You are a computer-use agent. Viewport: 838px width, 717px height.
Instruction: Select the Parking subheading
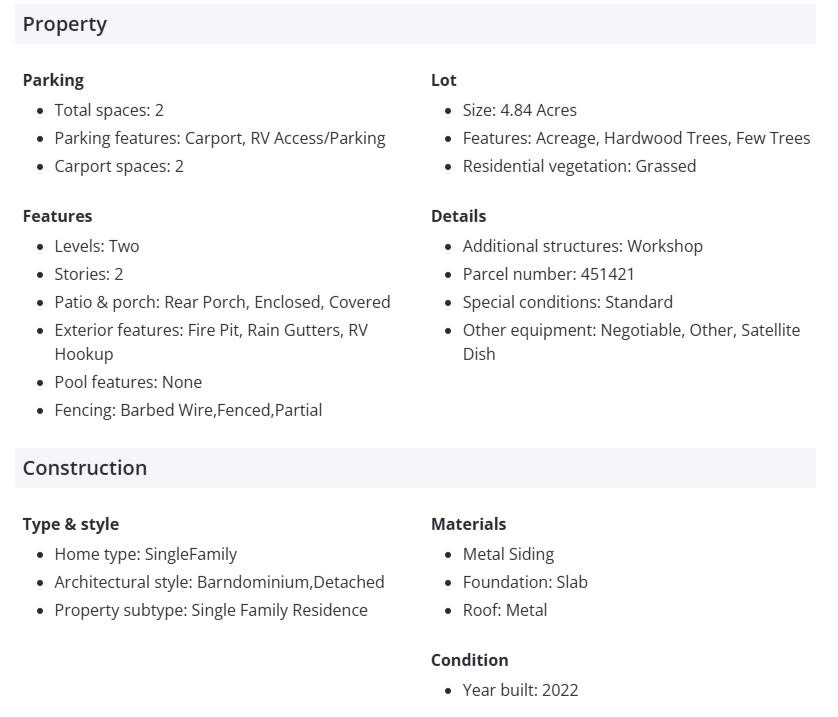tap(53, 80)
